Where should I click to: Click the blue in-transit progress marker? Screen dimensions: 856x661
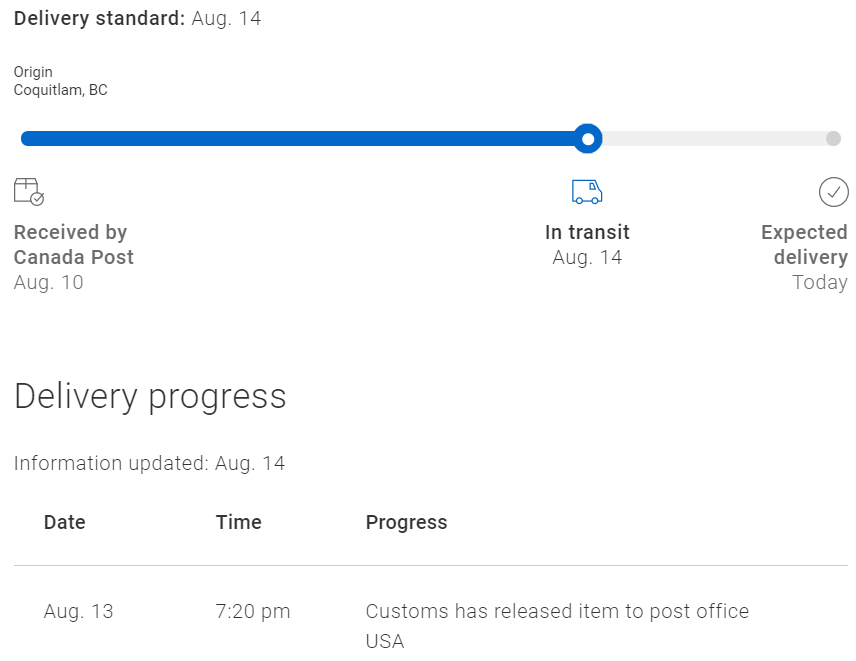(588, 139)
